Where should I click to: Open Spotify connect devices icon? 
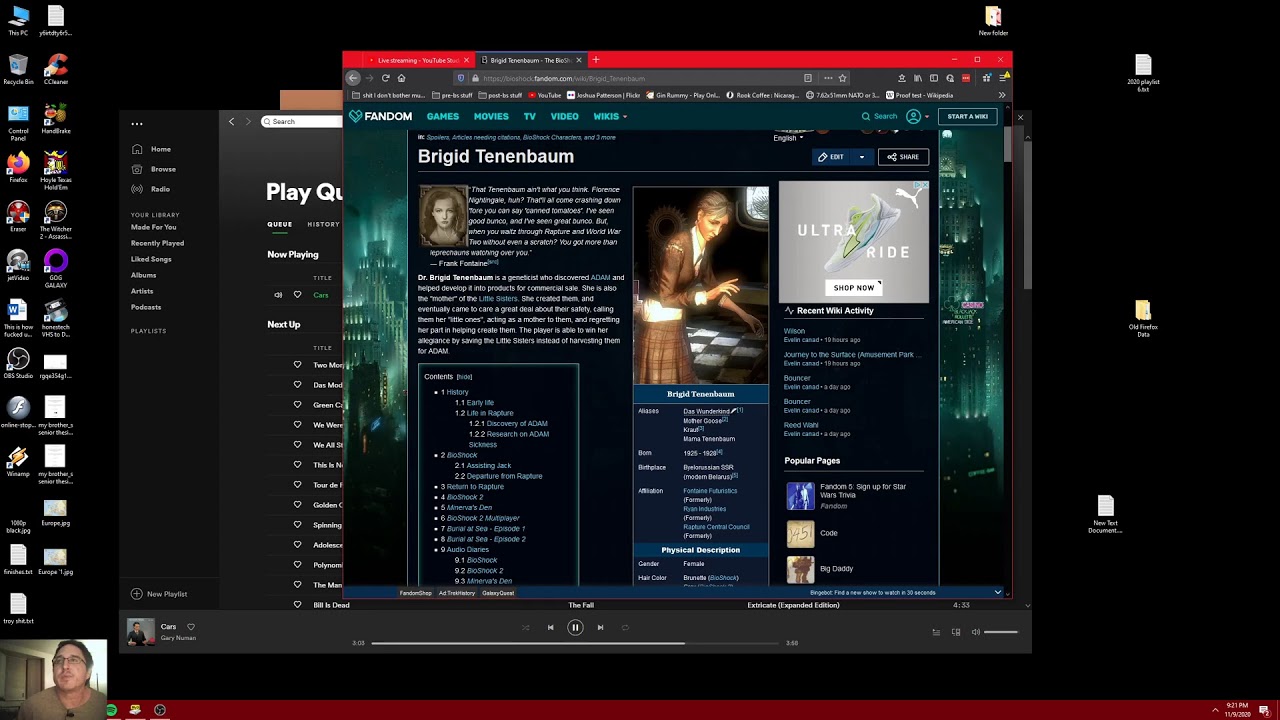956,632
